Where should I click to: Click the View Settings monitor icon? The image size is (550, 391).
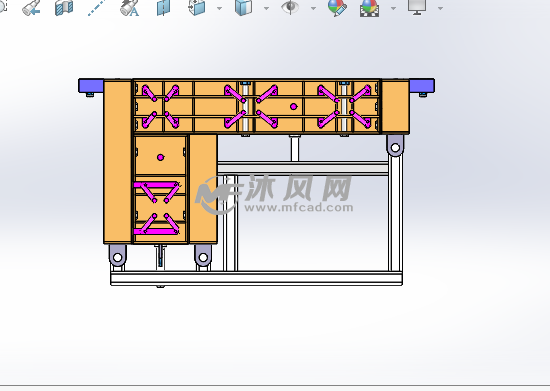click(x=417, y=7)
